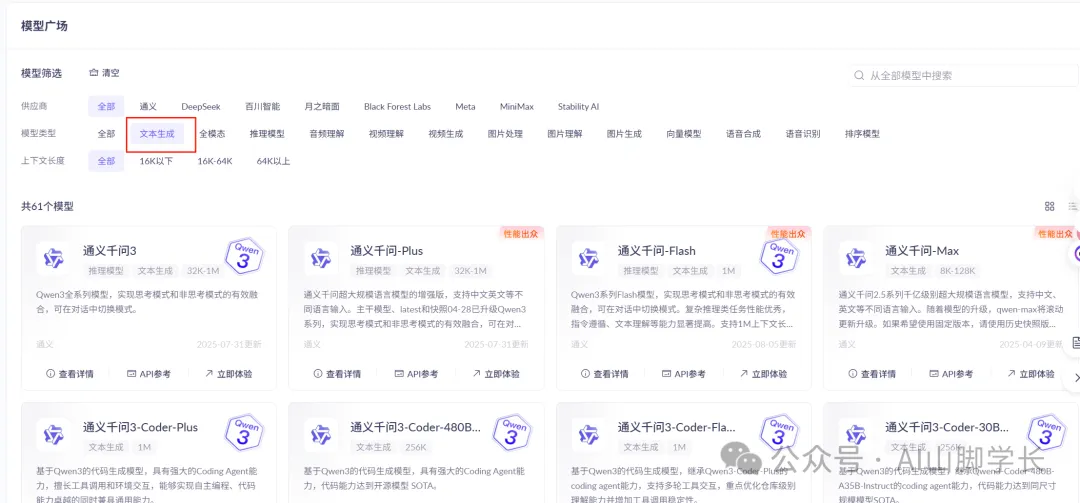Click 性能出众 tag on 通义千问-Plus card
Screen dimensions: 1080x503
(521, 234)
